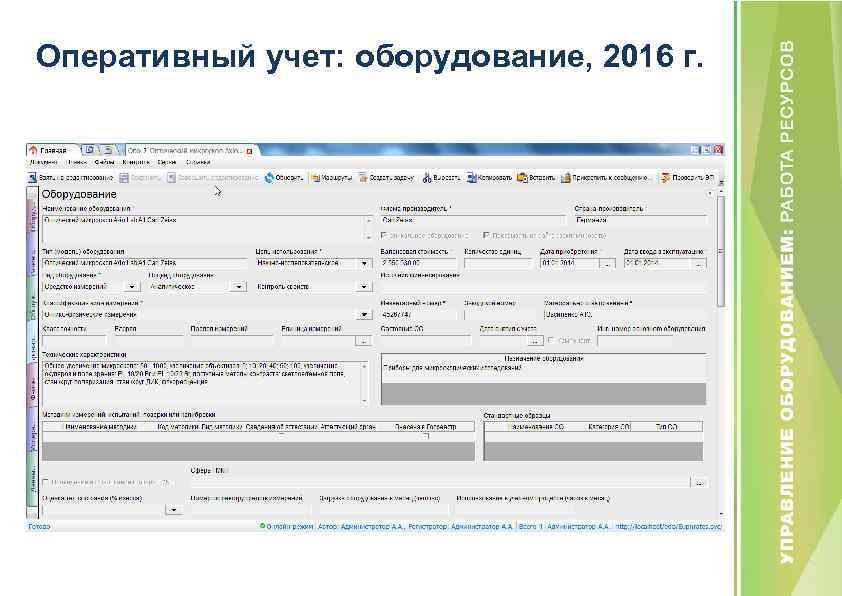Click ellipsis button for 'Дата снятия с учета'
This screenshot has width=842, height=596.
click(x=535, y=340)
